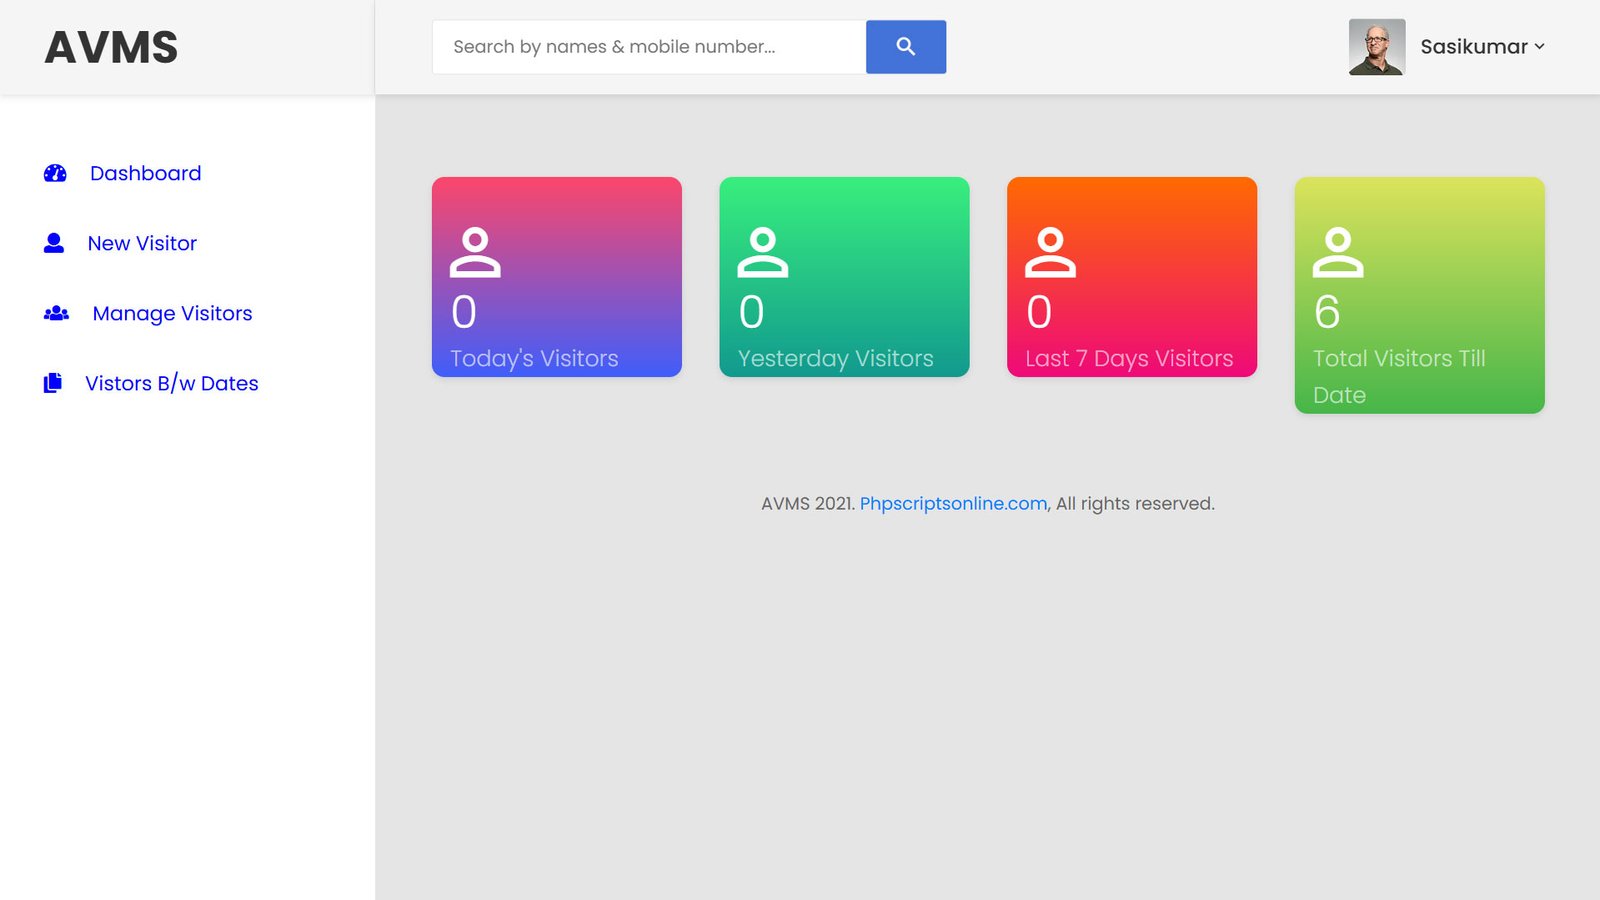
Task: Expand the Sasikumar user dropdown chevron
Action: tap(1540, 46)
